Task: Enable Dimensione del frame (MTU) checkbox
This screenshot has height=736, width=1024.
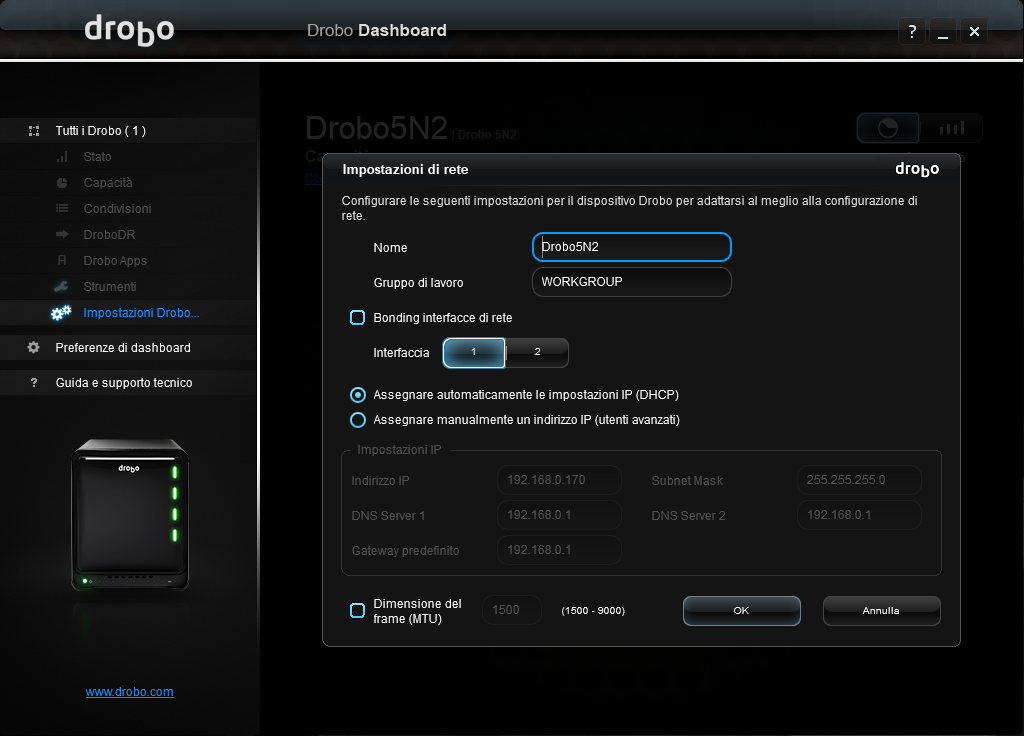Action: tap(357, 611)
